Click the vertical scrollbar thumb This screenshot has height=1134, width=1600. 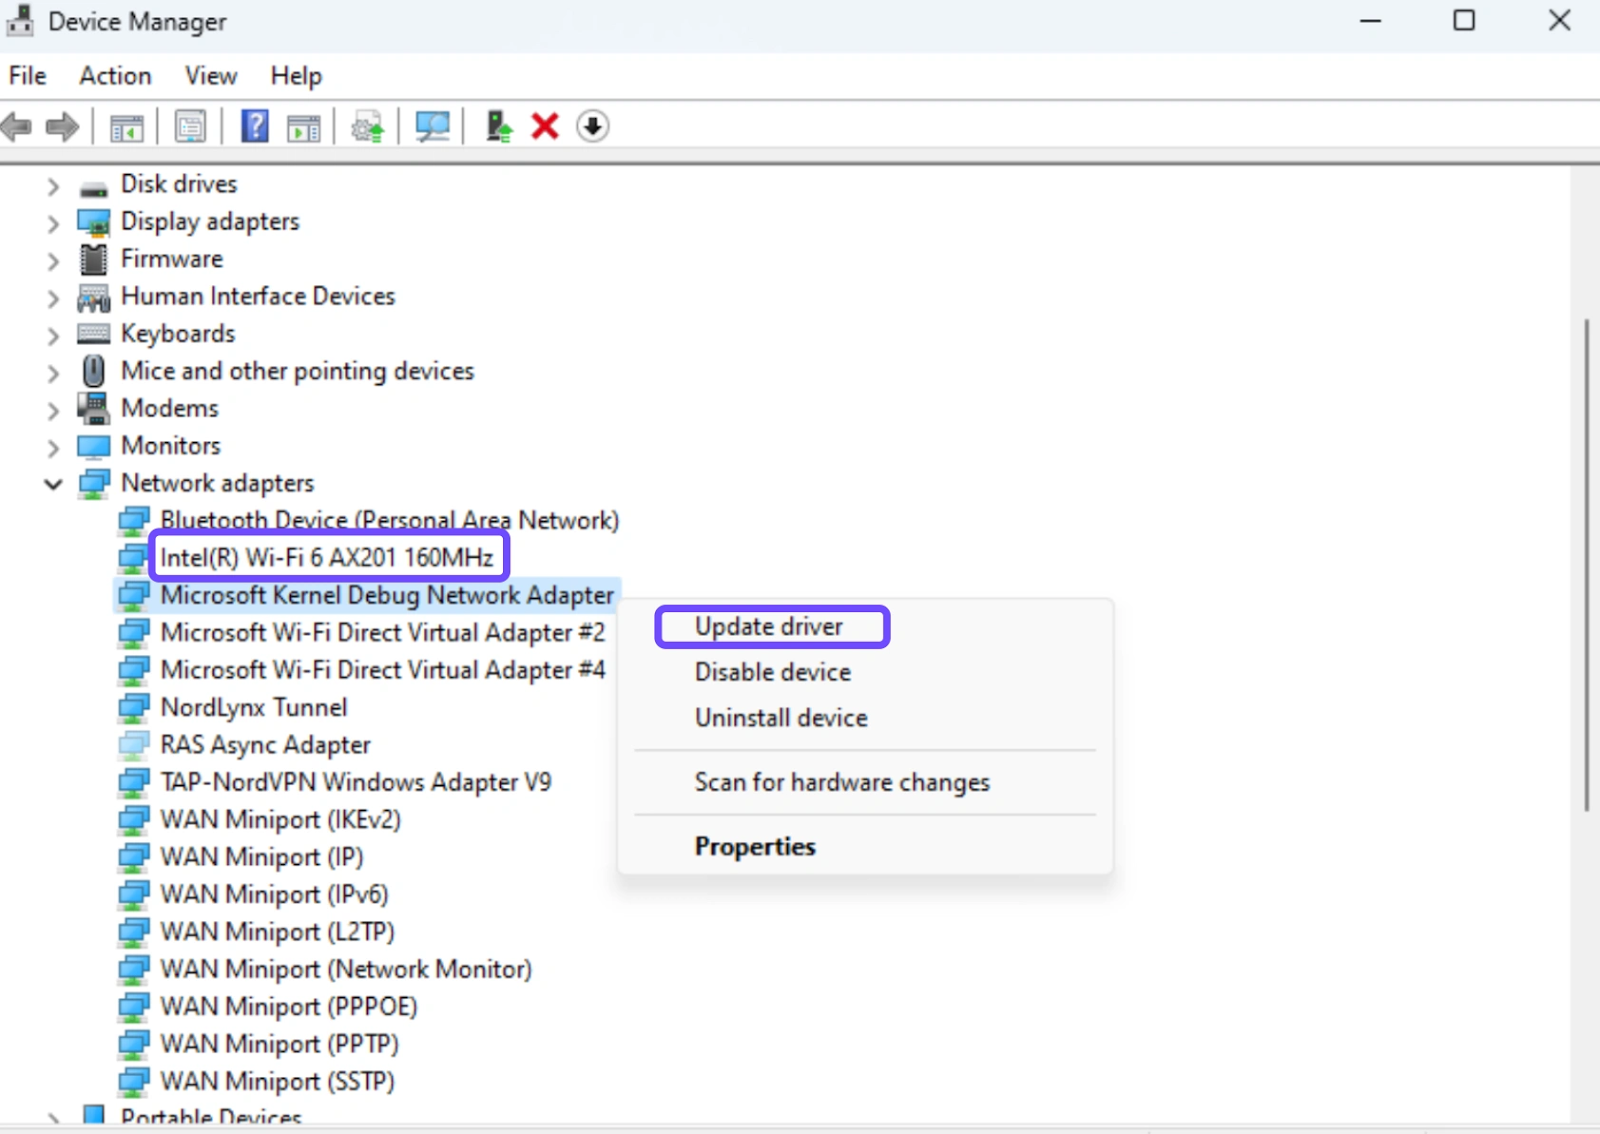(x=1586, y=565)
